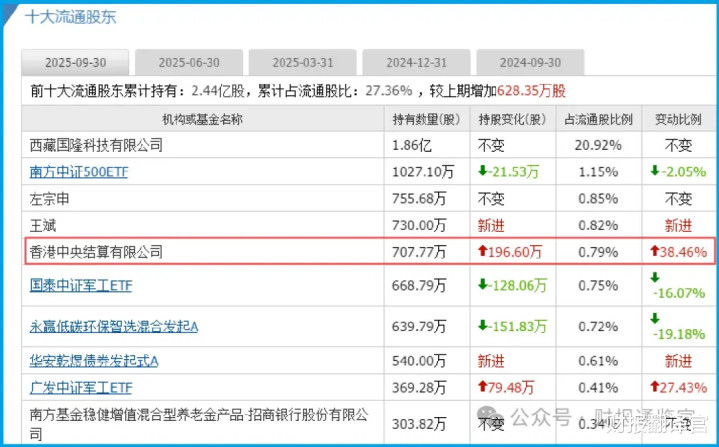
Task: Click the 27.43% change ratio
Action: tap(679, 388)
